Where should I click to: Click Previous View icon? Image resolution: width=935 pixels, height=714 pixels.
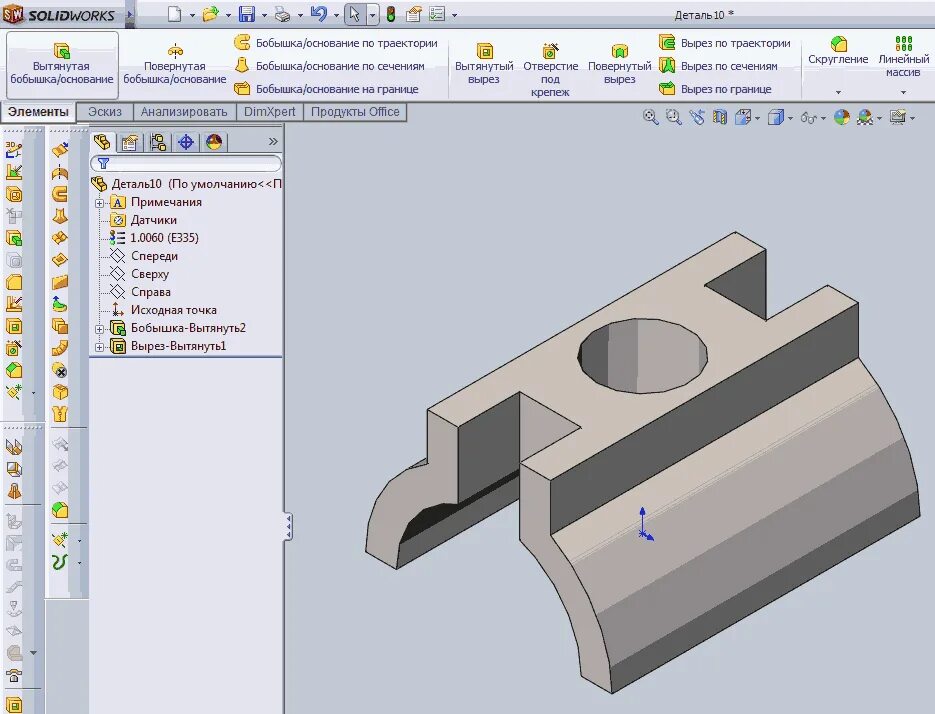point(697,117)
